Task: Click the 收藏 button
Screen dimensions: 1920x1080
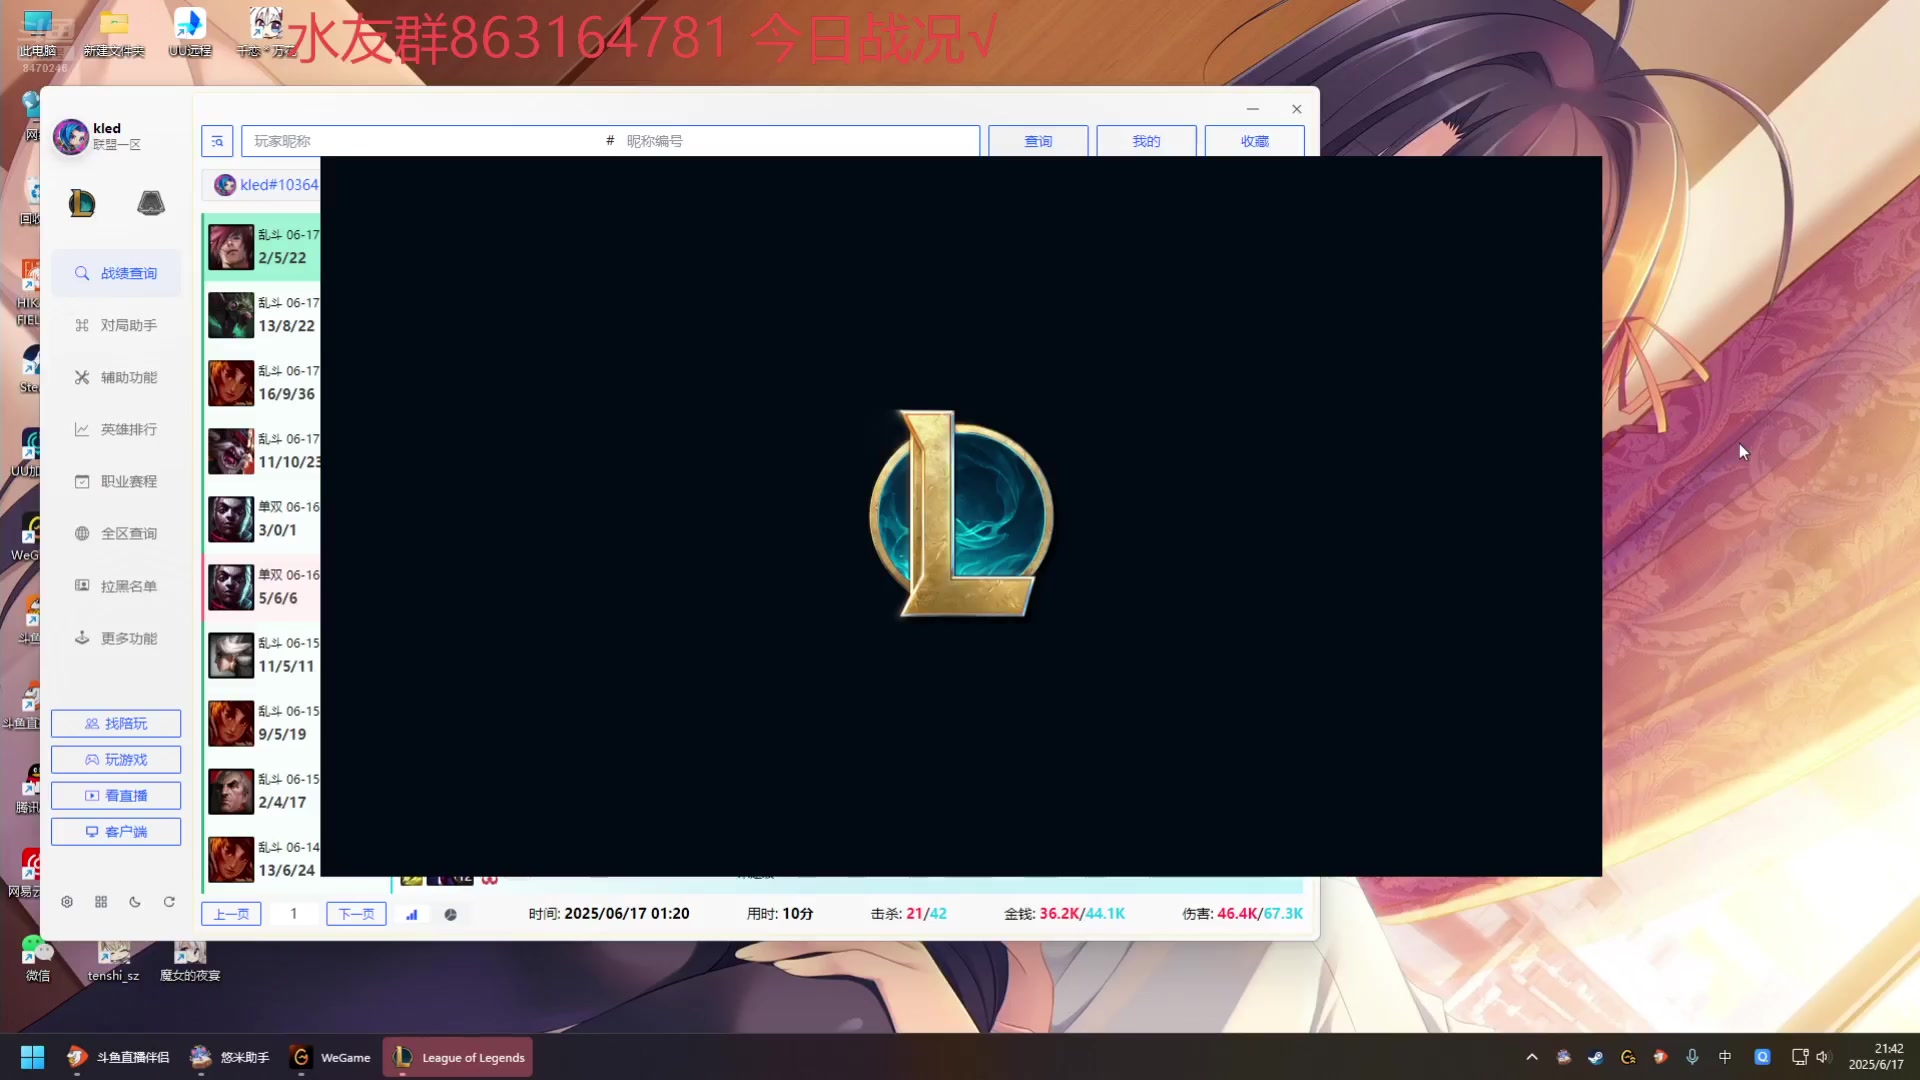Action: pyautogui.click(x=1254, y=141)
